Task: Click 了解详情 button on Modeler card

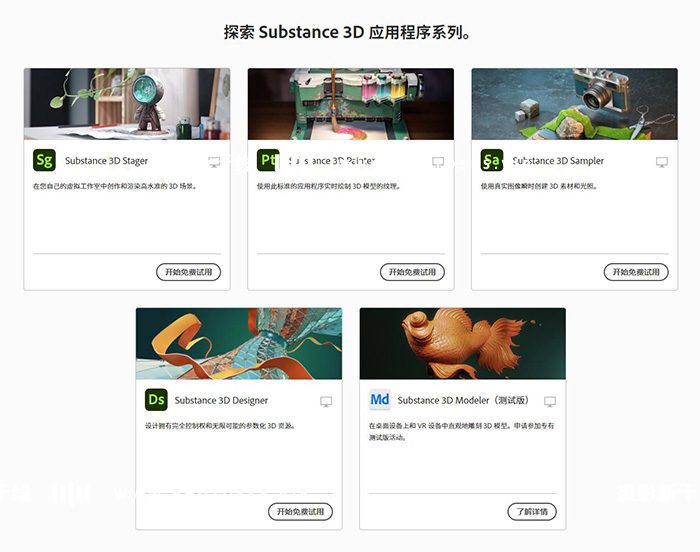Action: (x=532, y=511)
